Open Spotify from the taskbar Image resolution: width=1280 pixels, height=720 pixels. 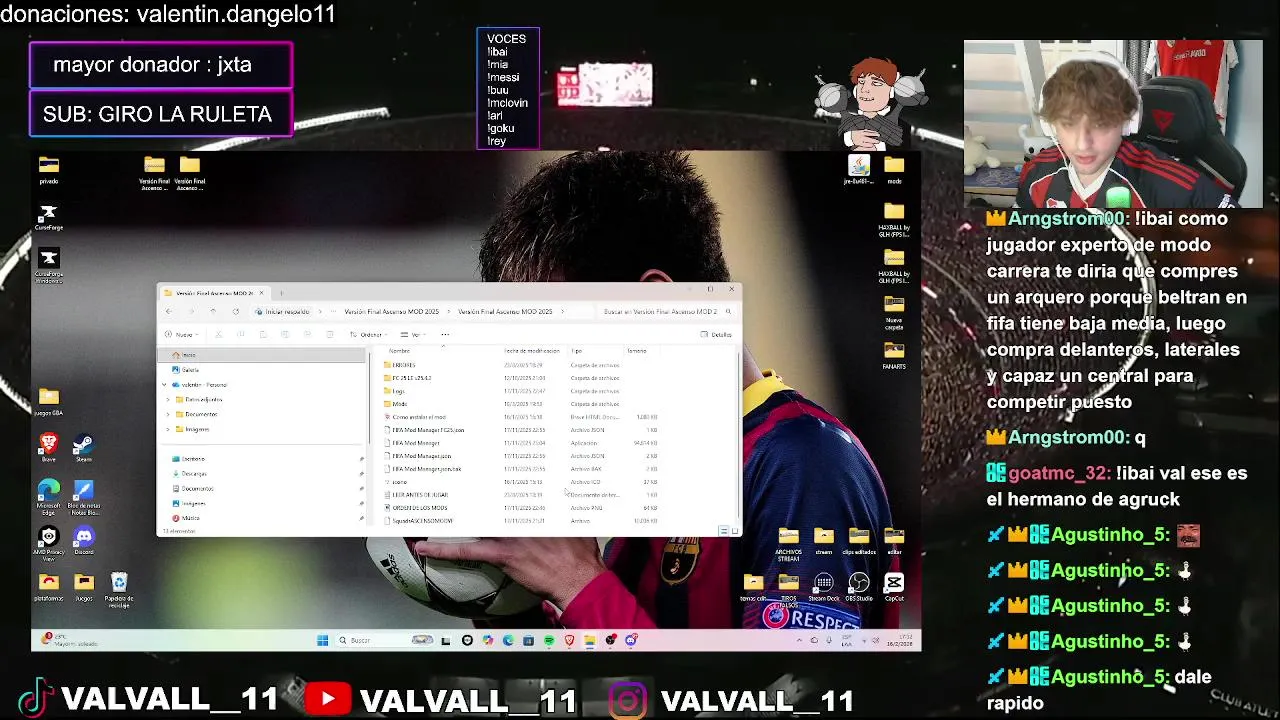click(x=548, y=640)
